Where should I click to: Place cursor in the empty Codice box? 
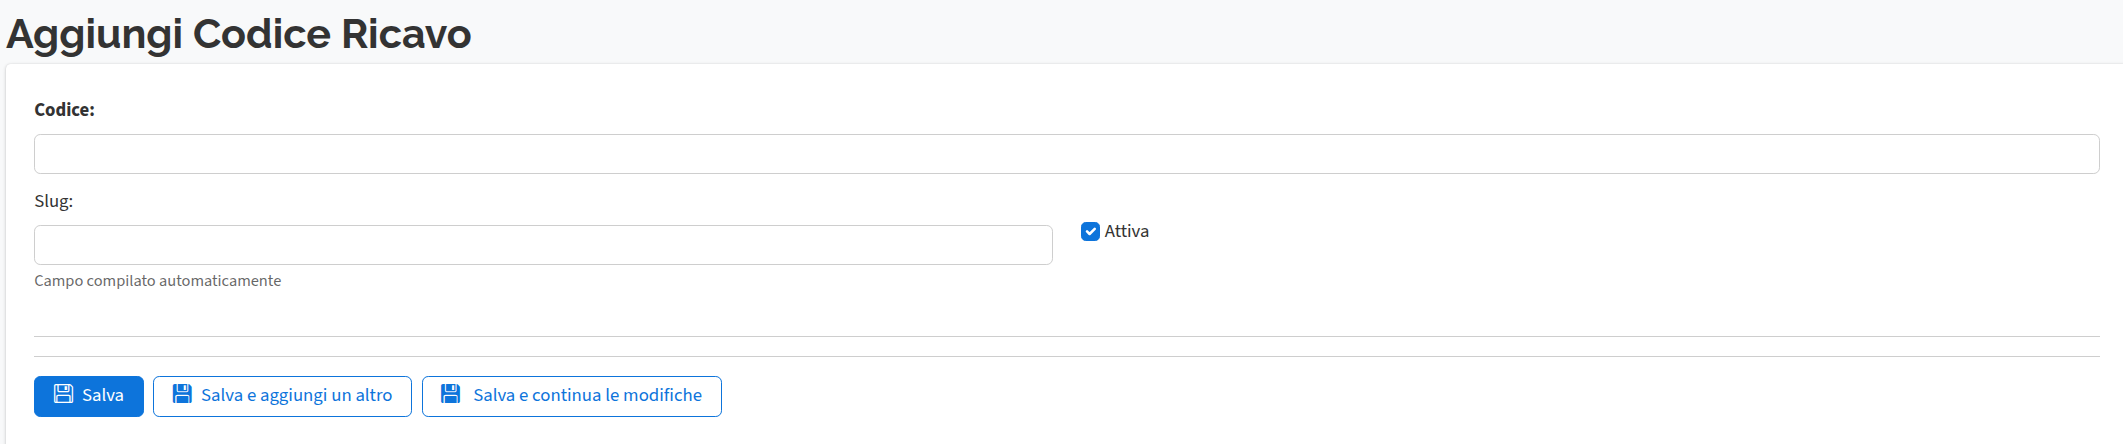click(1066, 154)
